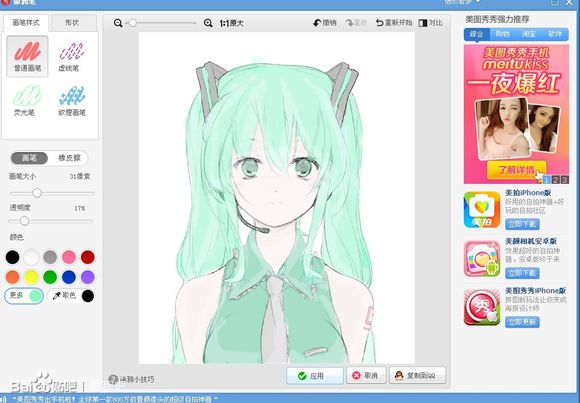Click the zoom out magnifier icon

coord(118,23)
